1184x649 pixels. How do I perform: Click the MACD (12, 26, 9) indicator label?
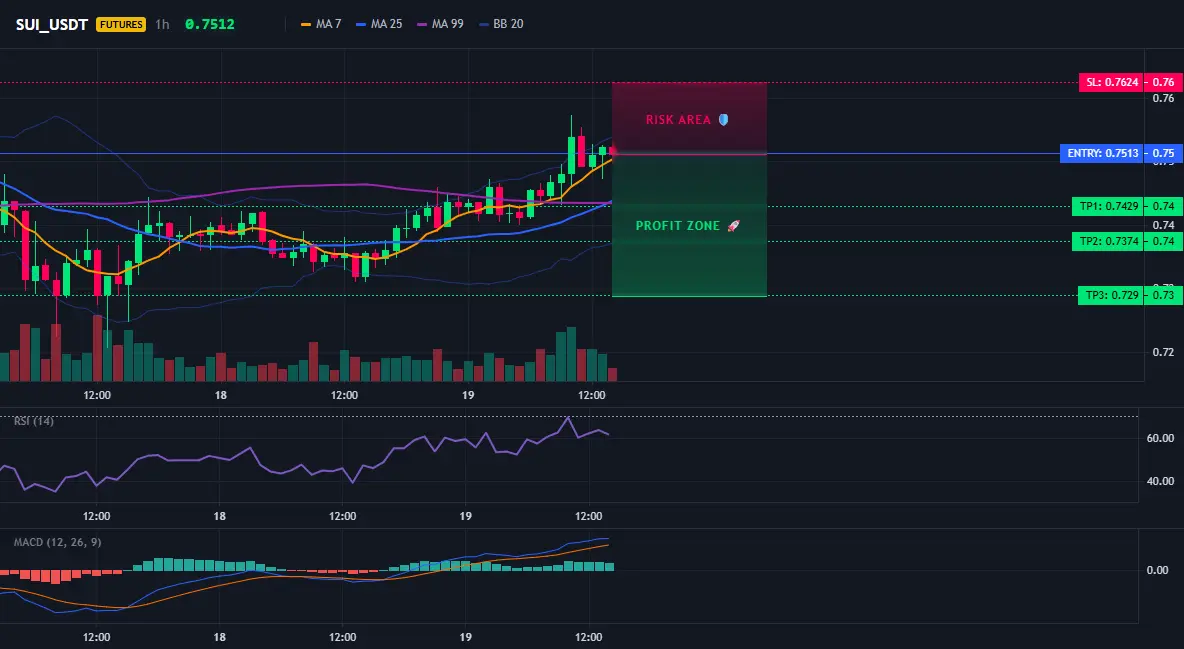point(57,542)
